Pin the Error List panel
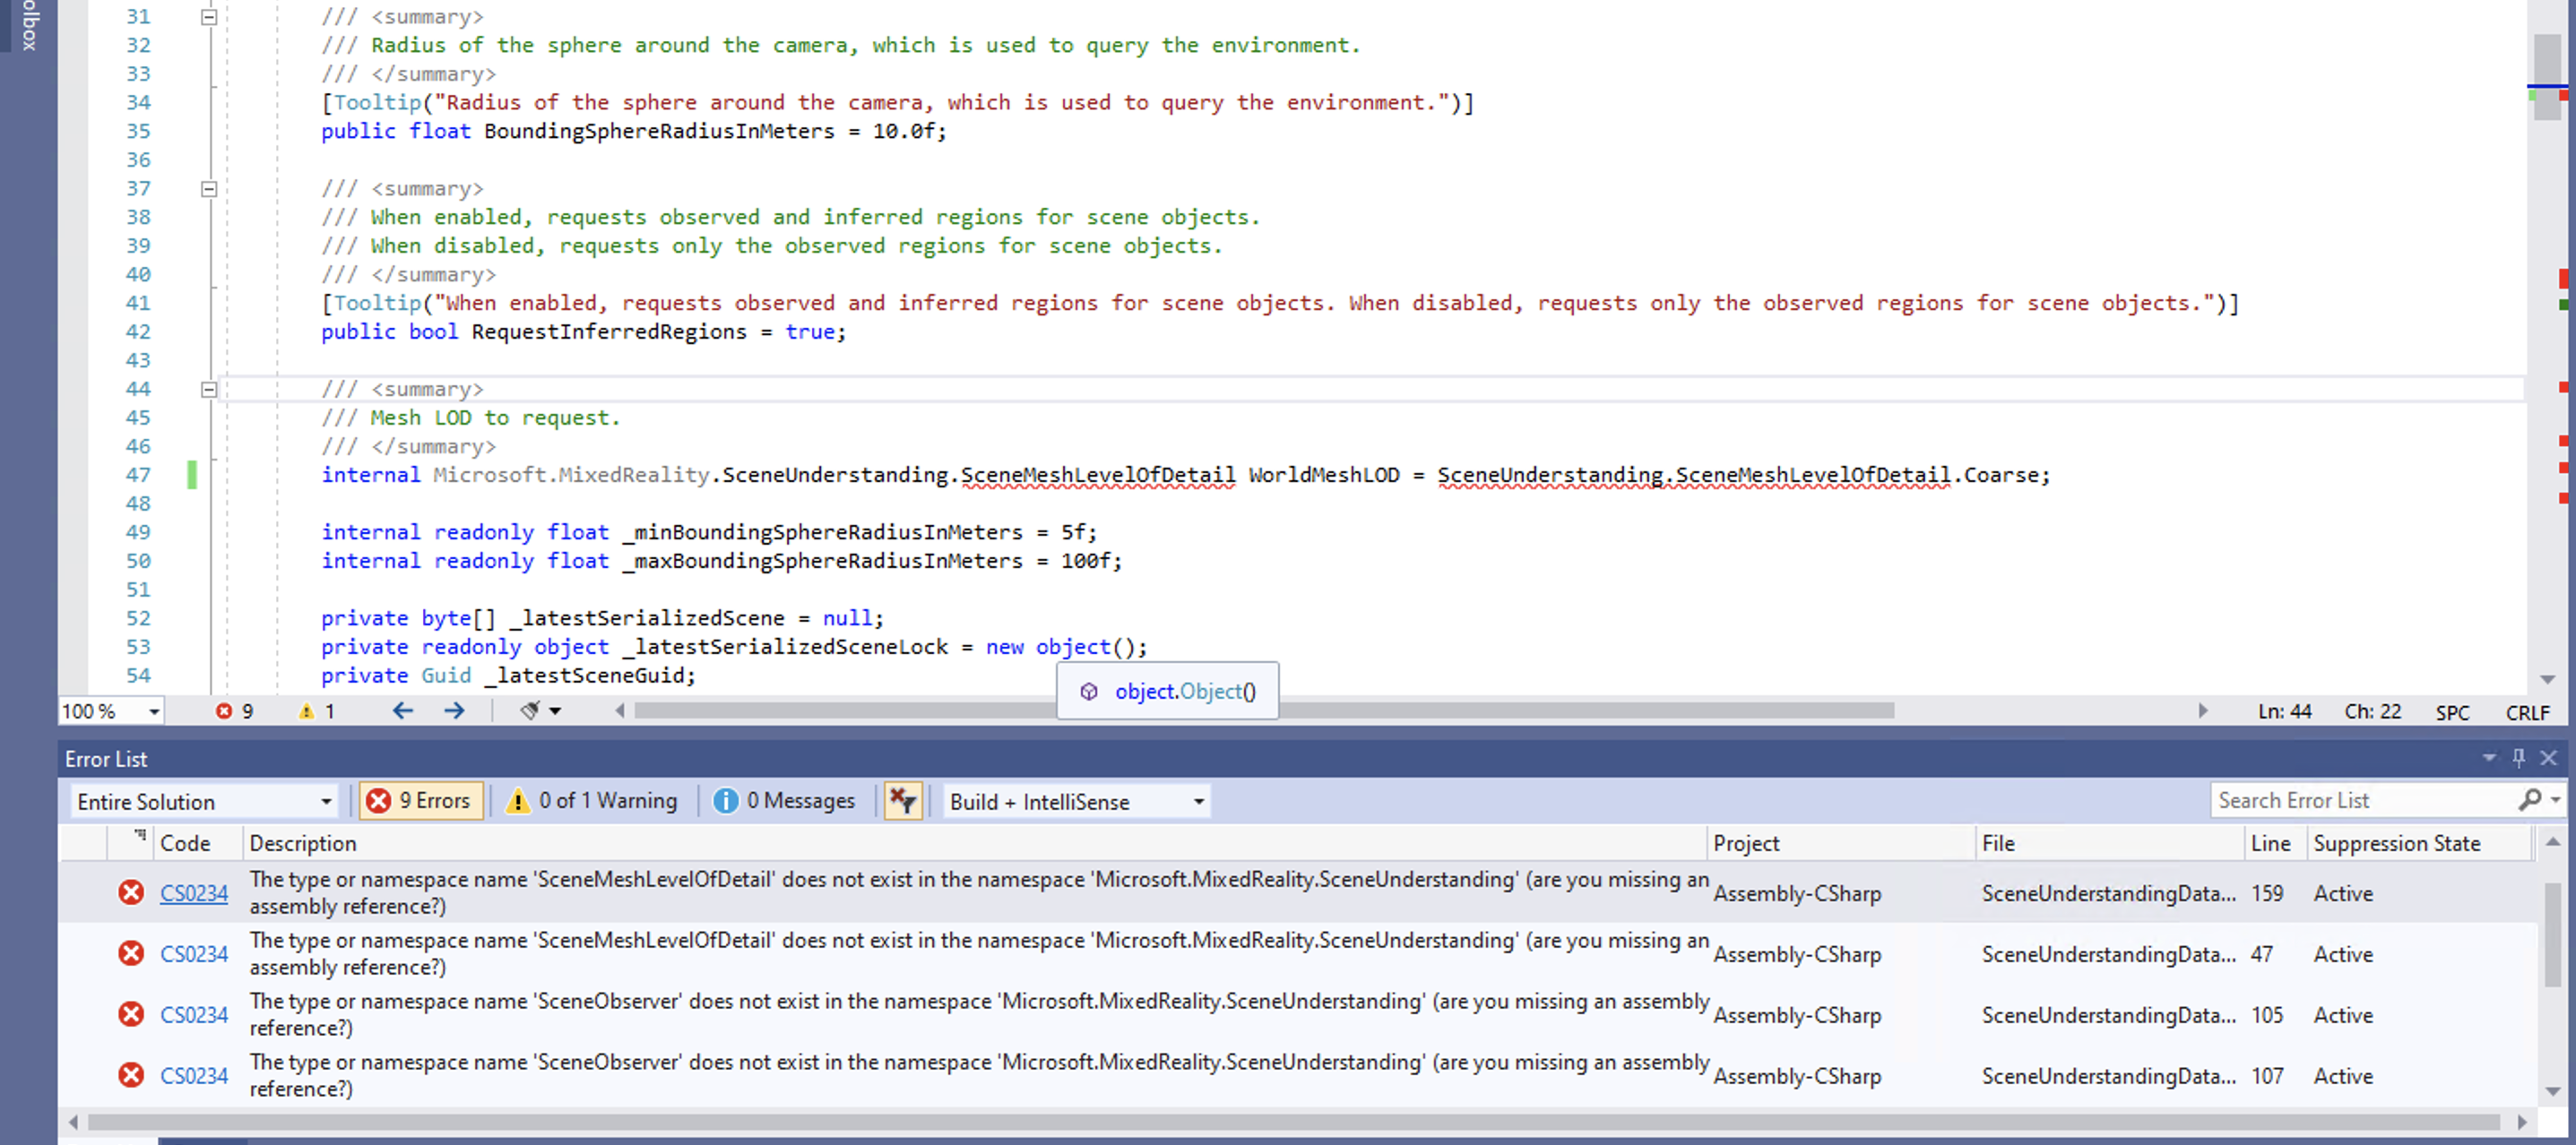 point(2519,758)
